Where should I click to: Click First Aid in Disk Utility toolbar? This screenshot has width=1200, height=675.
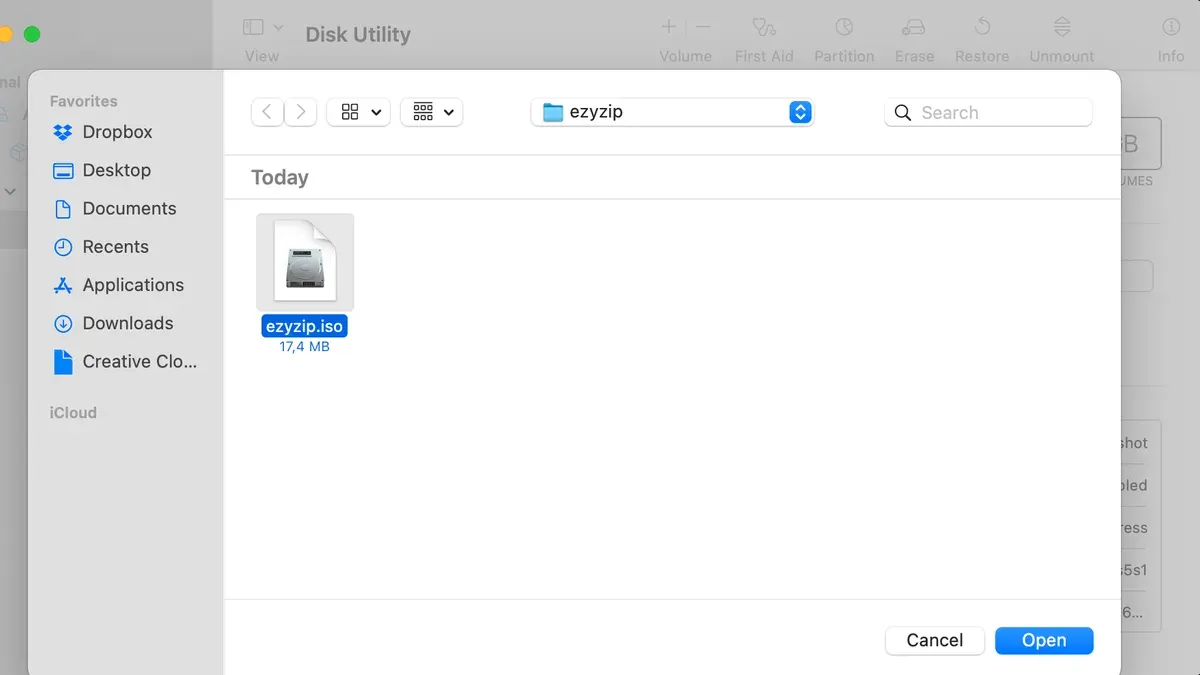pos(764,40)
